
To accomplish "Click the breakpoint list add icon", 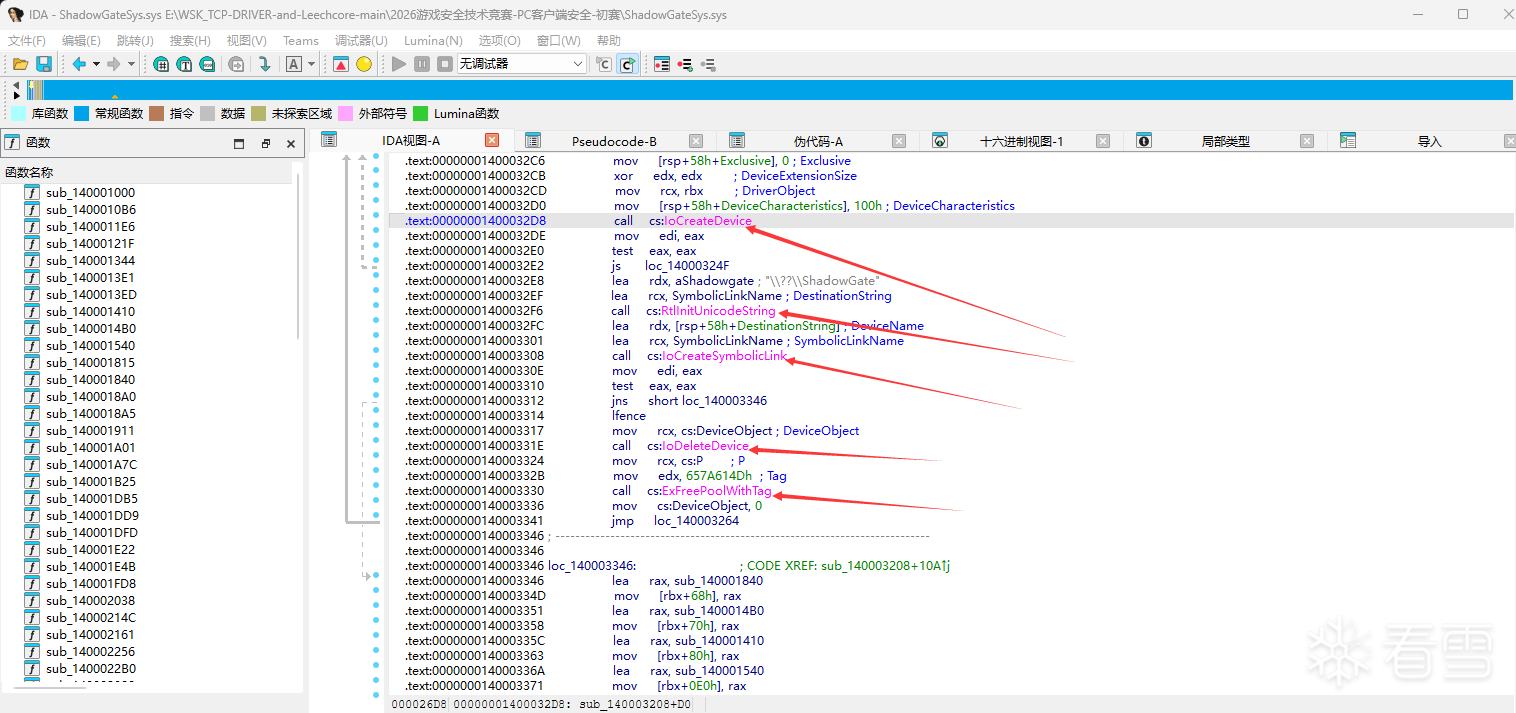I will (x=685, y=64).
